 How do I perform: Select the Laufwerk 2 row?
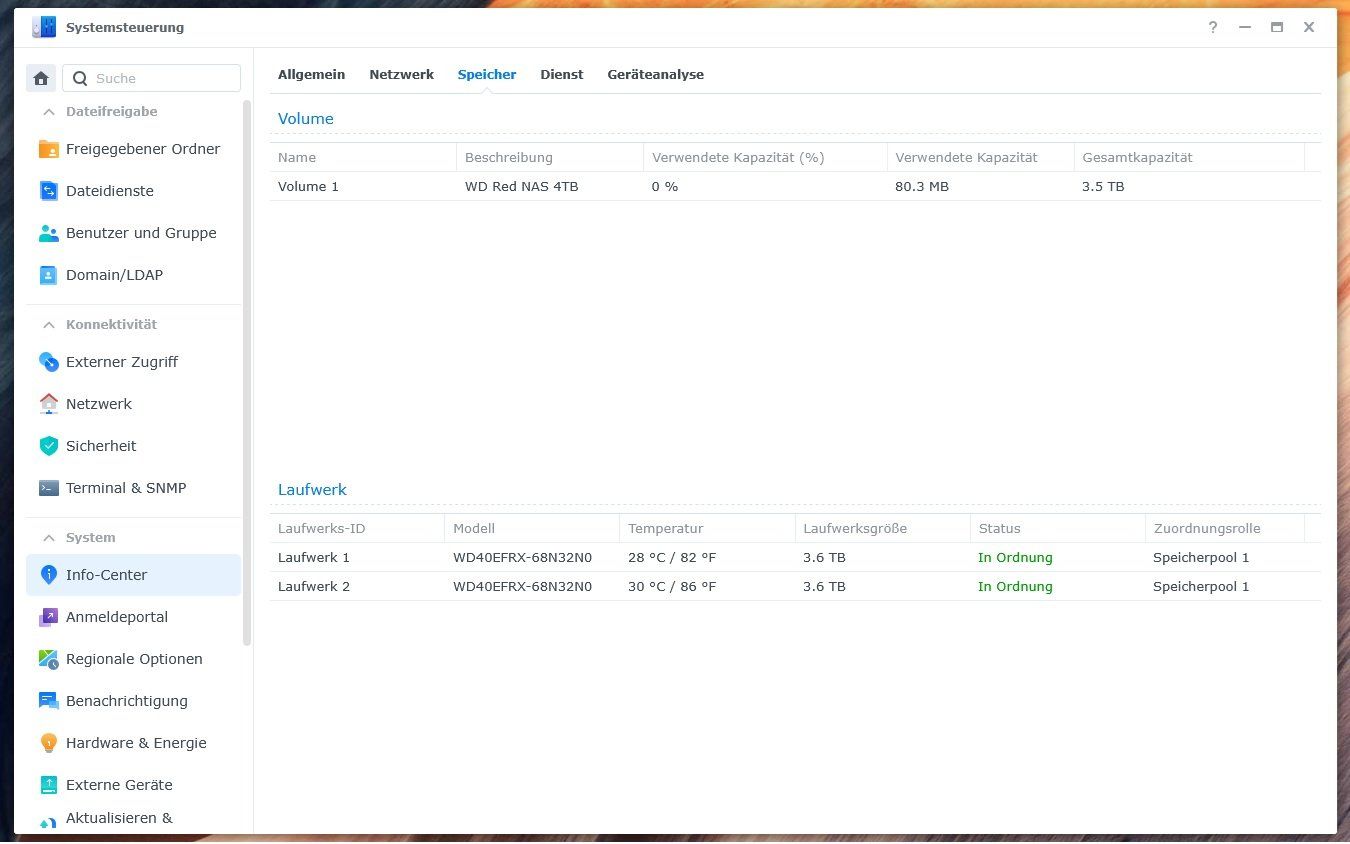[795, 587]
